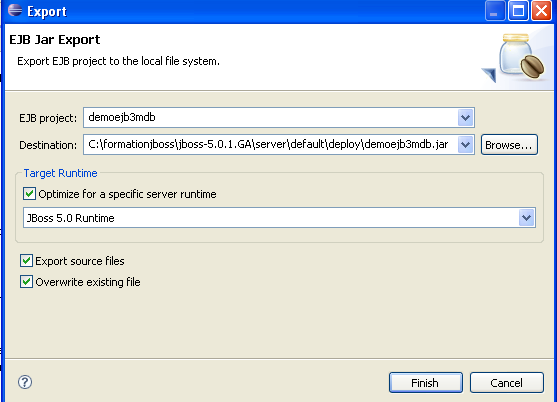Select the JBoss 5.0 Runtime combo box
Screen dimensions: 557x402
tap(279, 218)
